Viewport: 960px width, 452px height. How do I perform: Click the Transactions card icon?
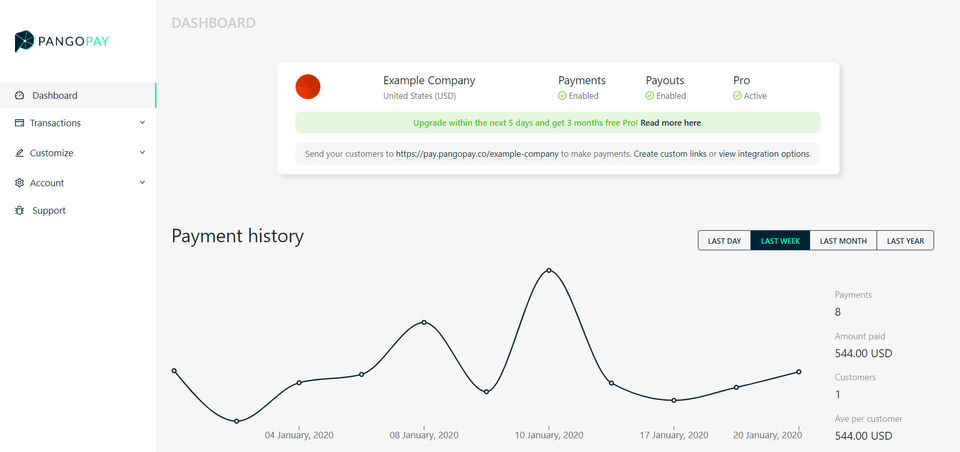point(20,123)
